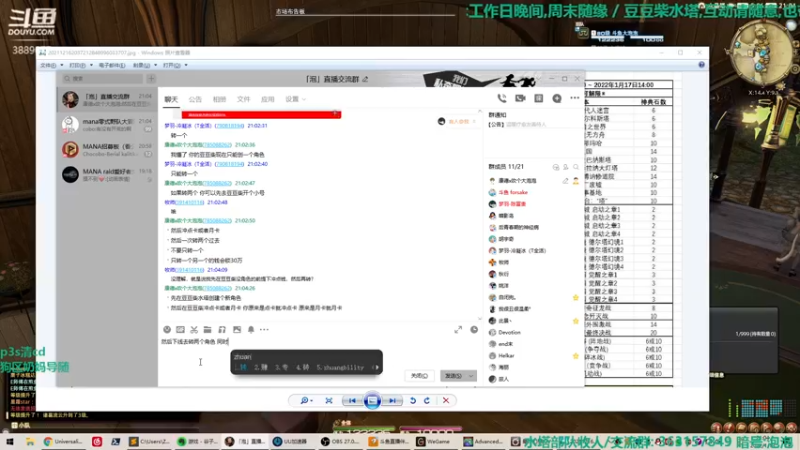Click the 关闭 close chat button
800x450 pixels.
tap(419, 376)
